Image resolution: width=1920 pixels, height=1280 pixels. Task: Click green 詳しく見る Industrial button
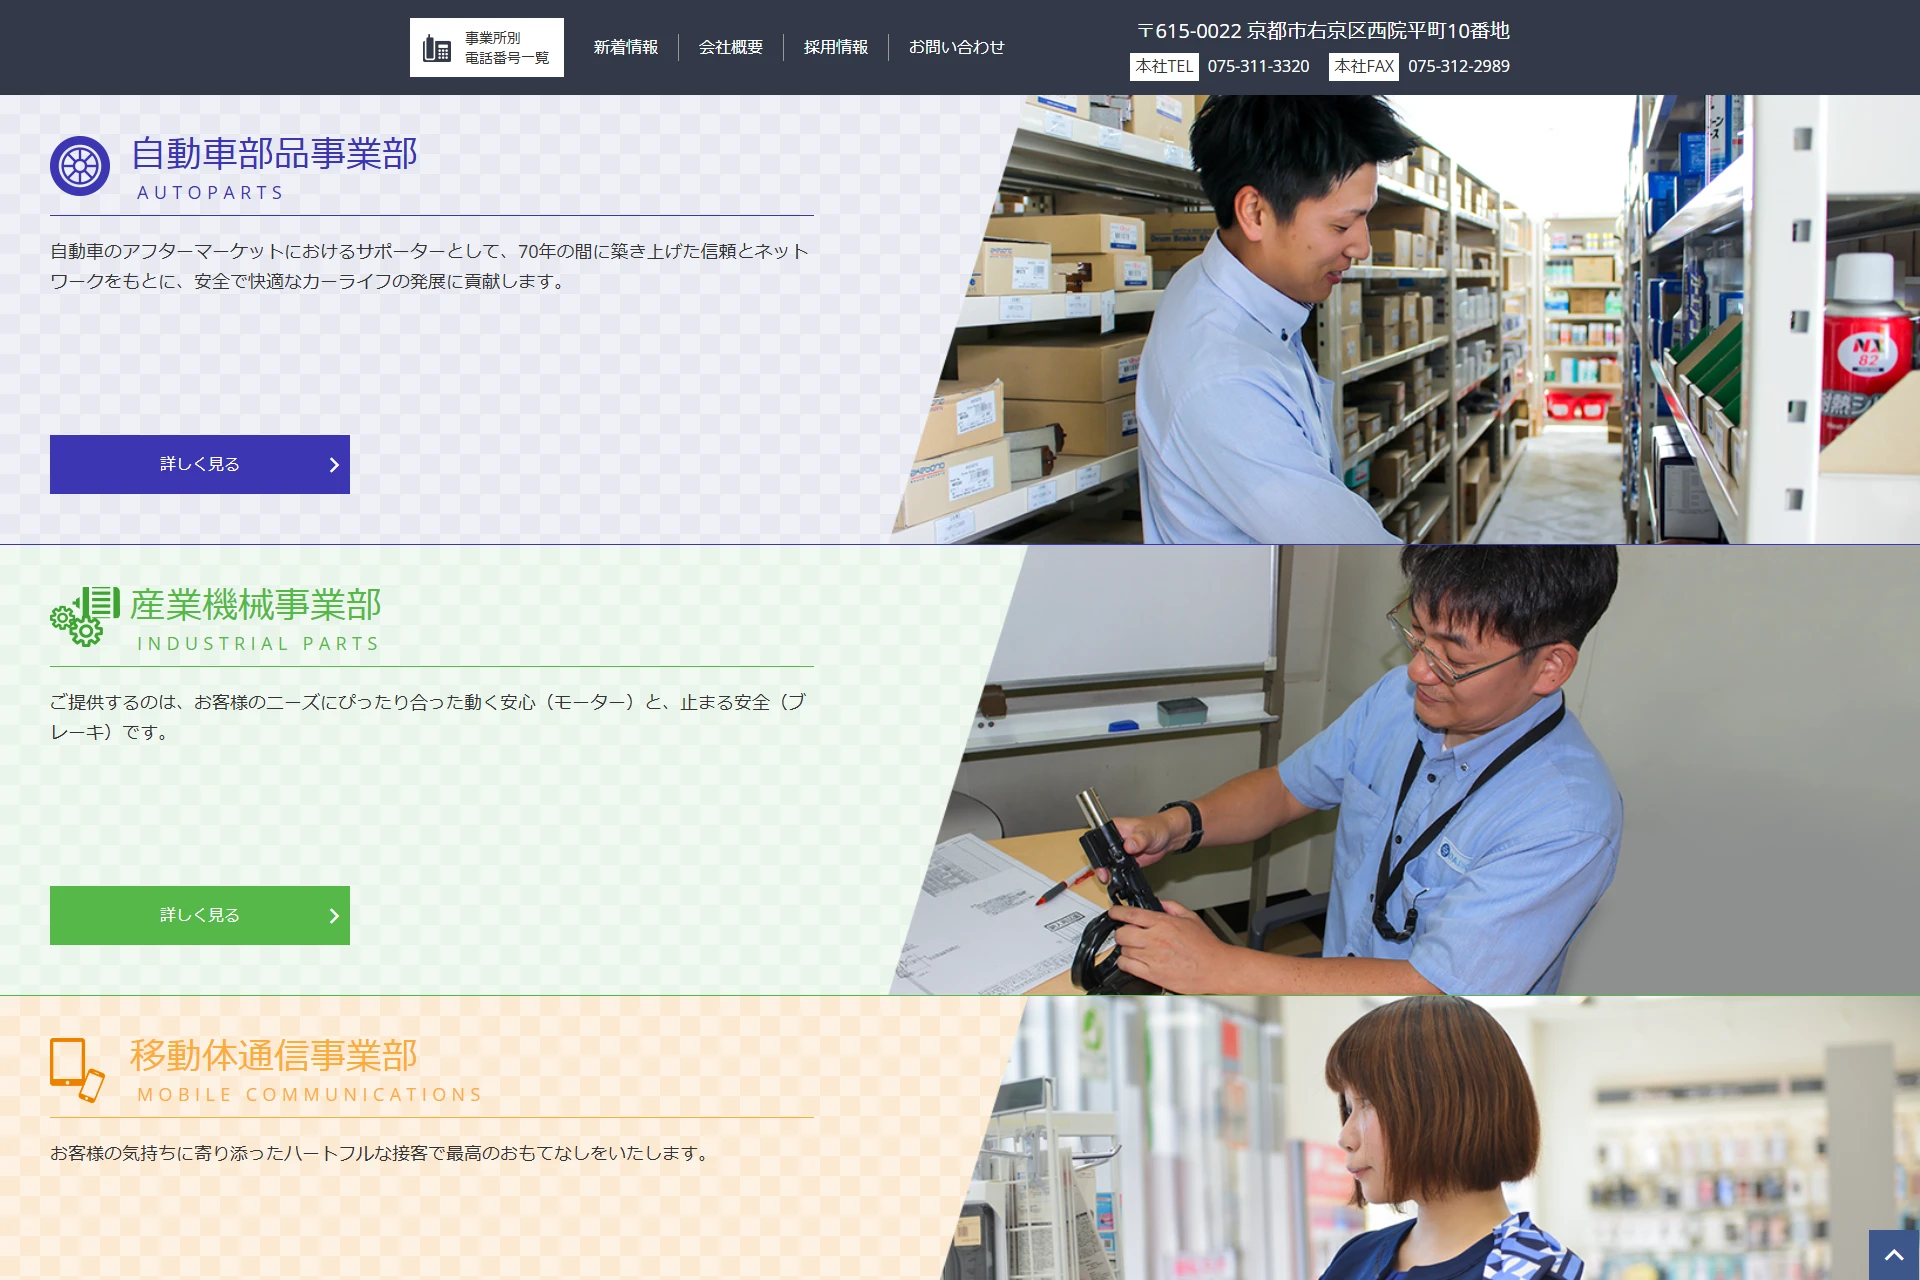200,915
